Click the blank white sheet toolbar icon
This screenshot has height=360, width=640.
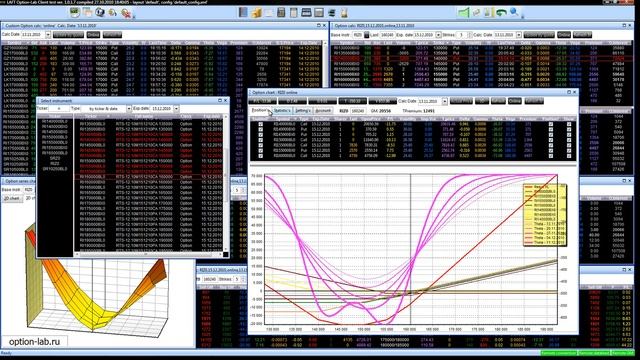pos(269,13)
